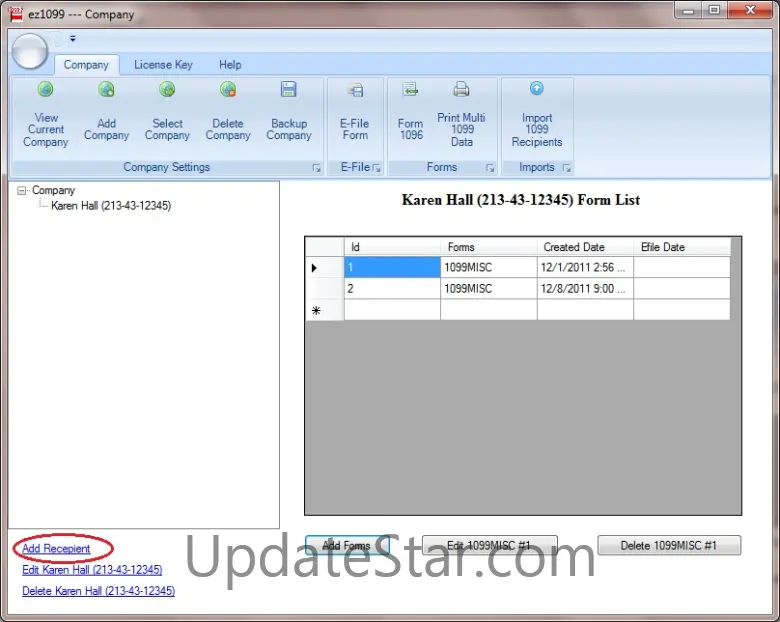780x622 pixels.
Task: Click the 12/8/2011 9:00 date cell
Action: coord(585,289)
